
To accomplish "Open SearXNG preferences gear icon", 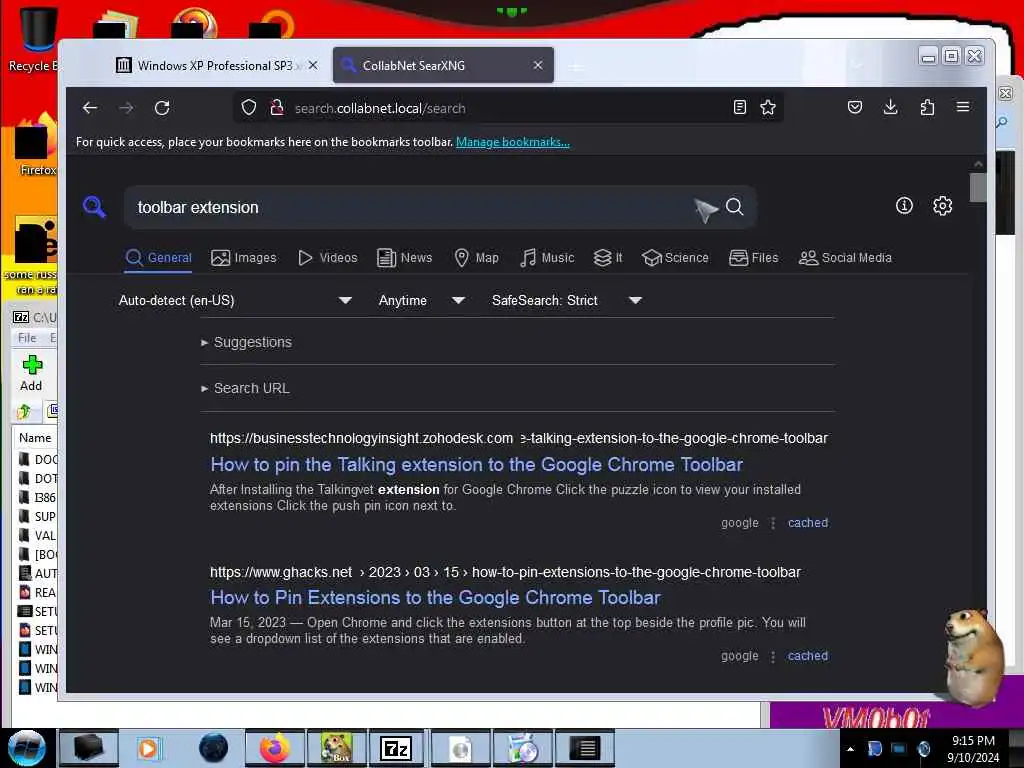I will (x=942, y=206).
